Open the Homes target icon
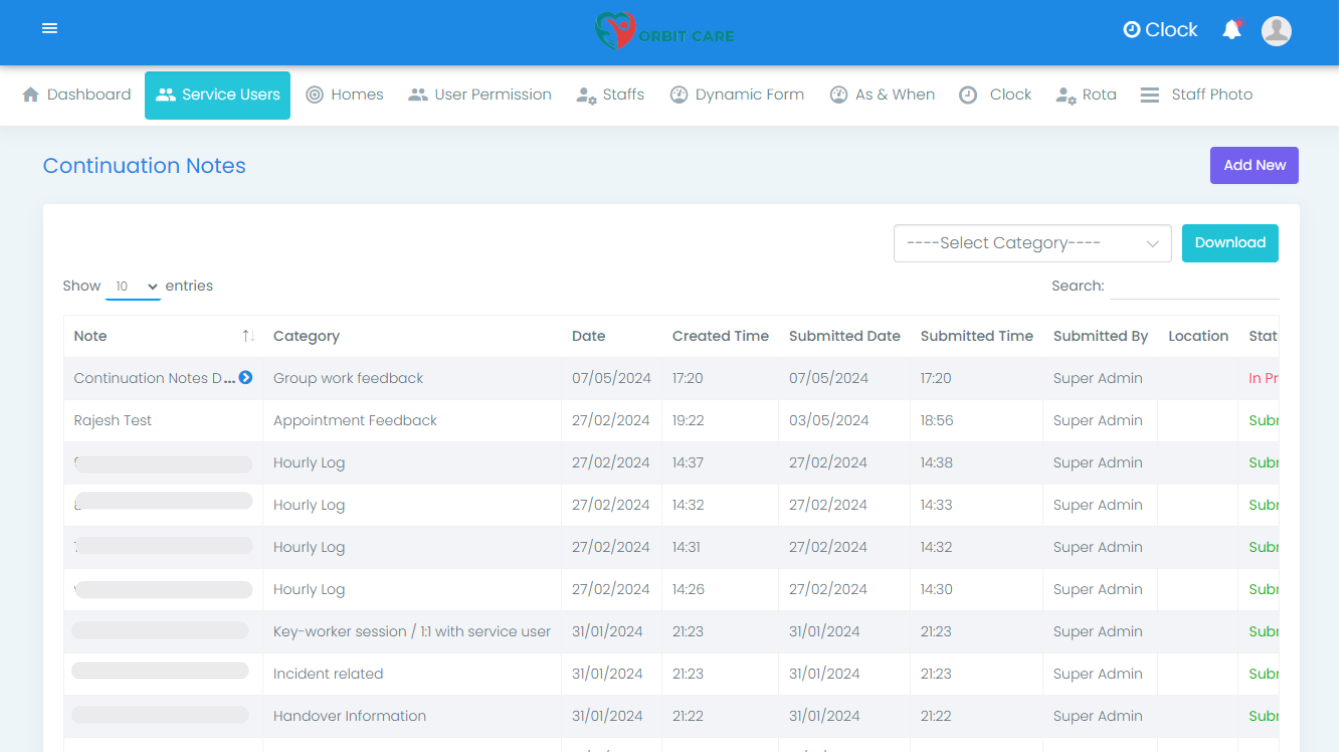This screenshot has width=1339, height=752. (x=315, y=95)
